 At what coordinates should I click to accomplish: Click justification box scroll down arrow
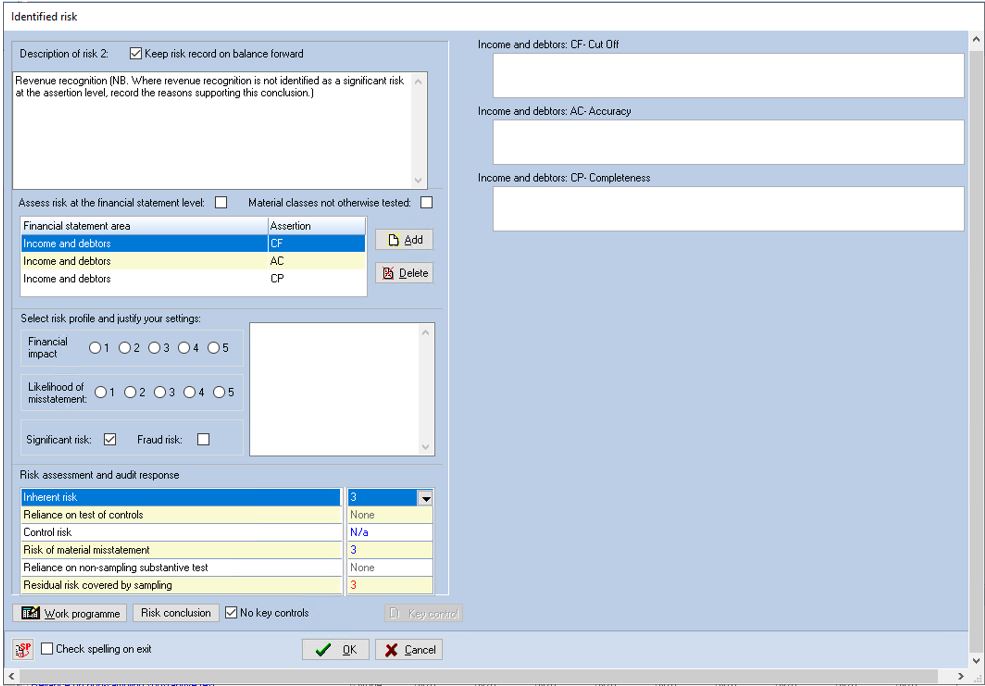coord(426,447)
